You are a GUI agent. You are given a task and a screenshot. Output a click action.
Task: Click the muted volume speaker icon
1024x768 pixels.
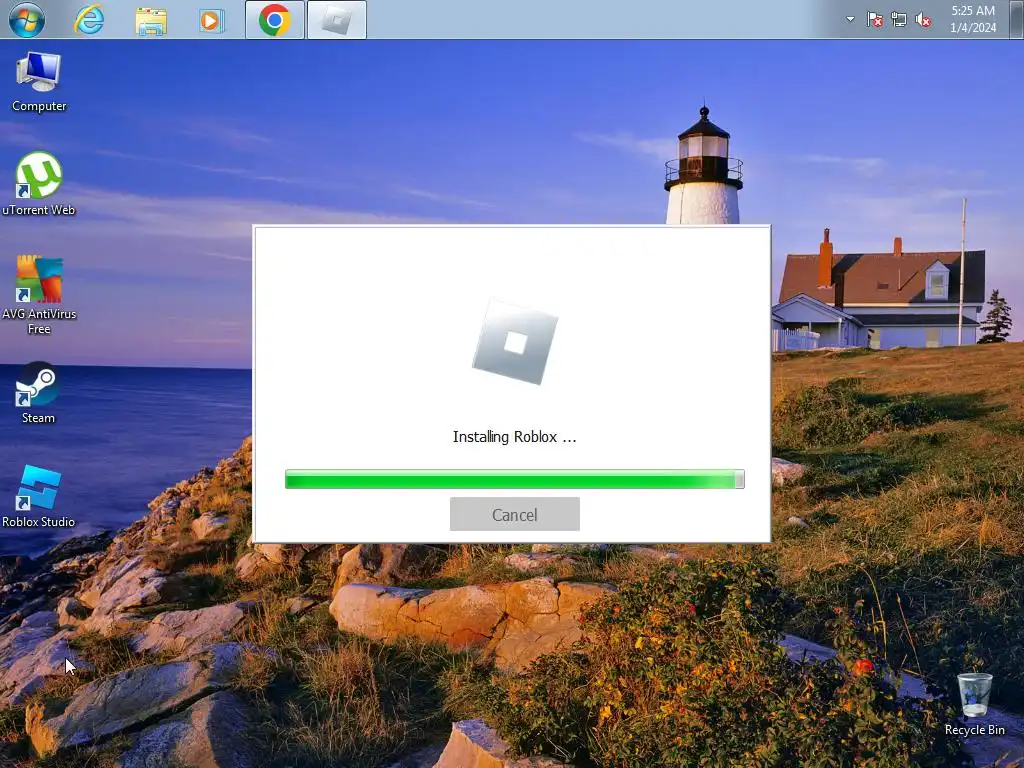click(x=923, y=20)
